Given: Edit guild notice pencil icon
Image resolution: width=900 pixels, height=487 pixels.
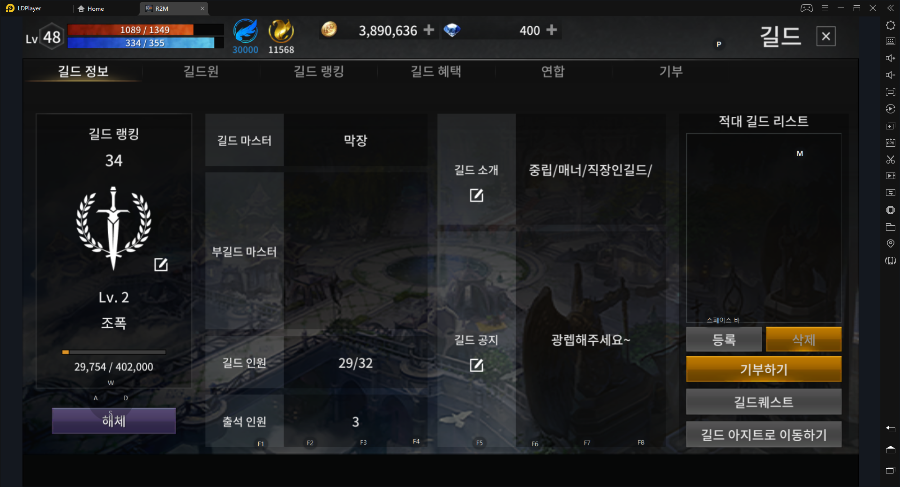Looking at the screenshot, I should 476,365.
